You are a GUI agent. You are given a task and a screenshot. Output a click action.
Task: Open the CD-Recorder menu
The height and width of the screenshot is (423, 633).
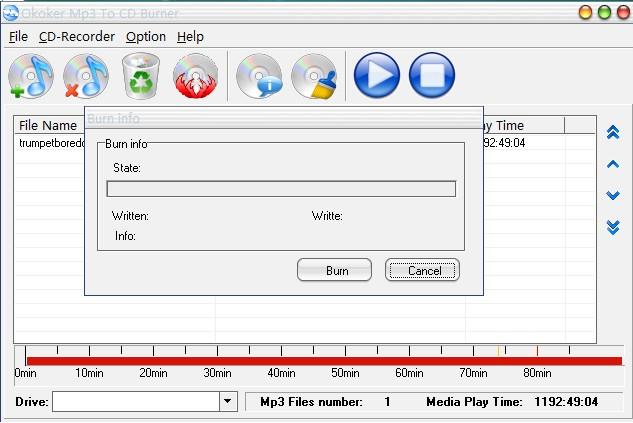click(77, 37)
